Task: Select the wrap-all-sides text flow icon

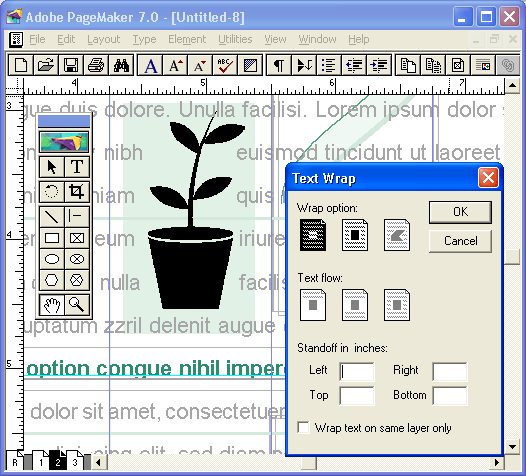Action: tap(397, 305)
